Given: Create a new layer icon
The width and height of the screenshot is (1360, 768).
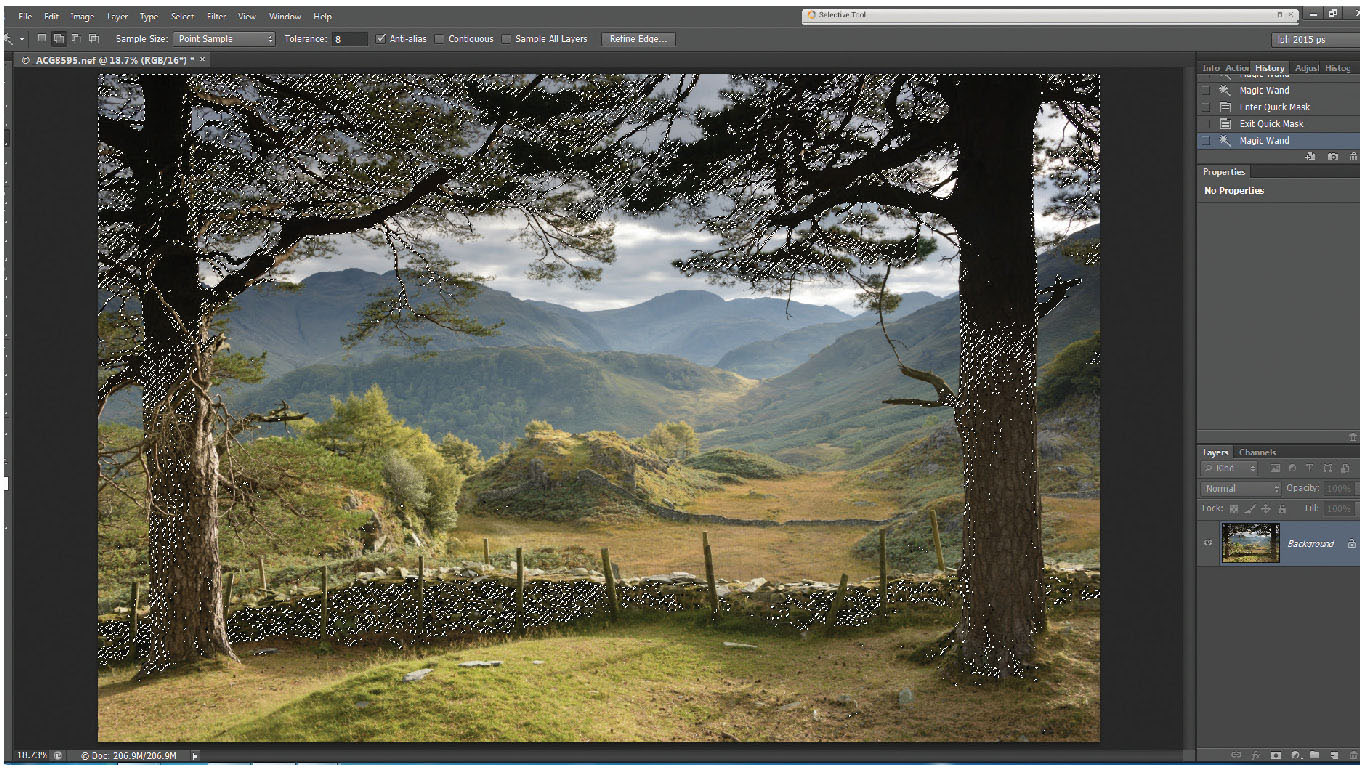Looking at the screenshot, I should [1334, 755].
